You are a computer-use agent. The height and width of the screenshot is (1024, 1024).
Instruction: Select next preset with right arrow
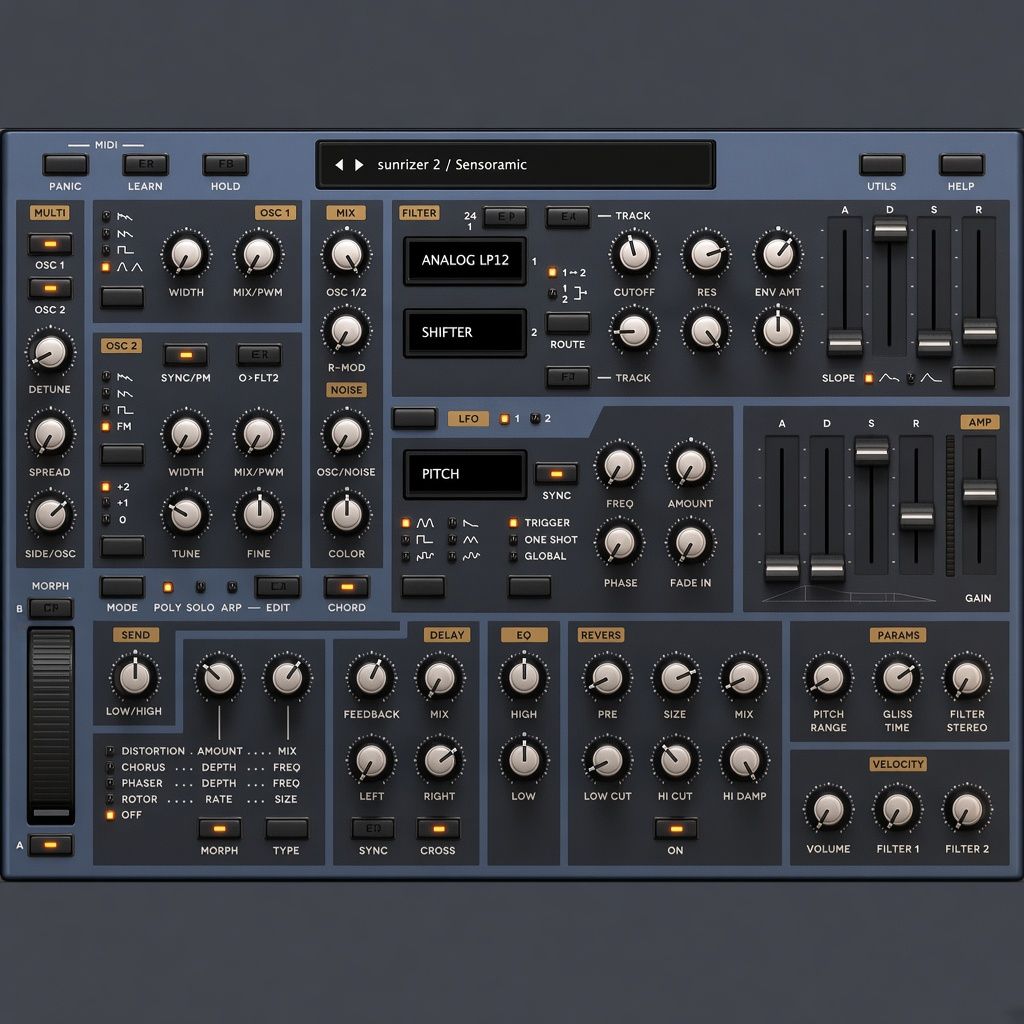click(x=359, y=165)
